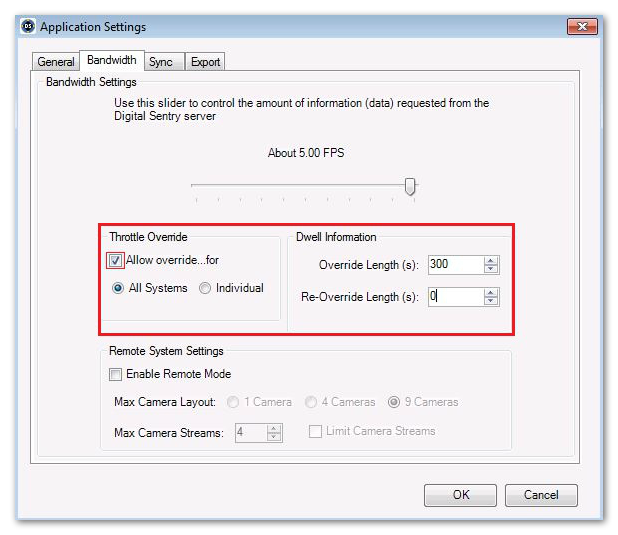Click the Digital Sentry app icon in title bar
Viewport: 618px width, 535px height.
28,26
